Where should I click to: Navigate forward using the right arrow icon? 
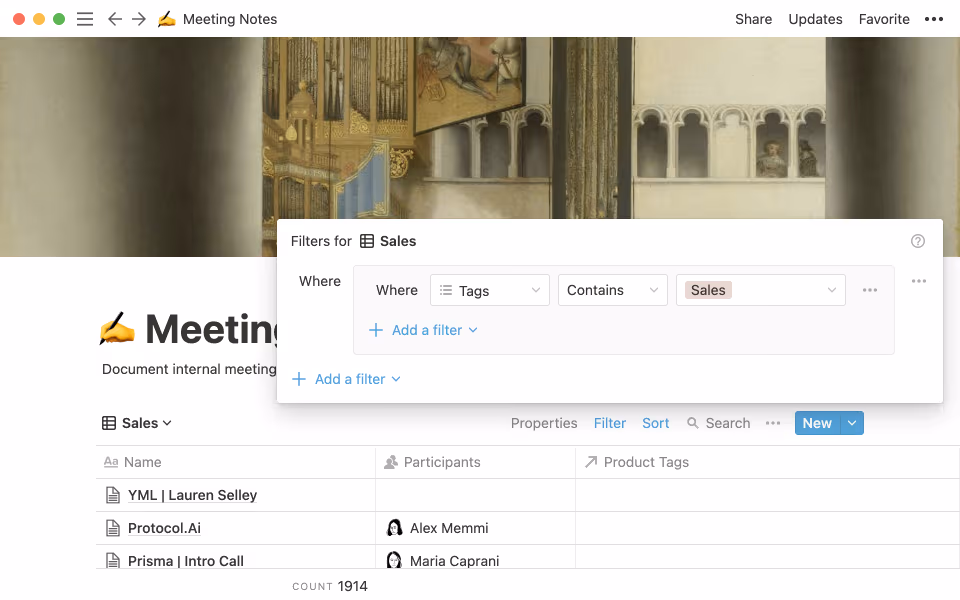pyautogui.click(x=139, y=18)
